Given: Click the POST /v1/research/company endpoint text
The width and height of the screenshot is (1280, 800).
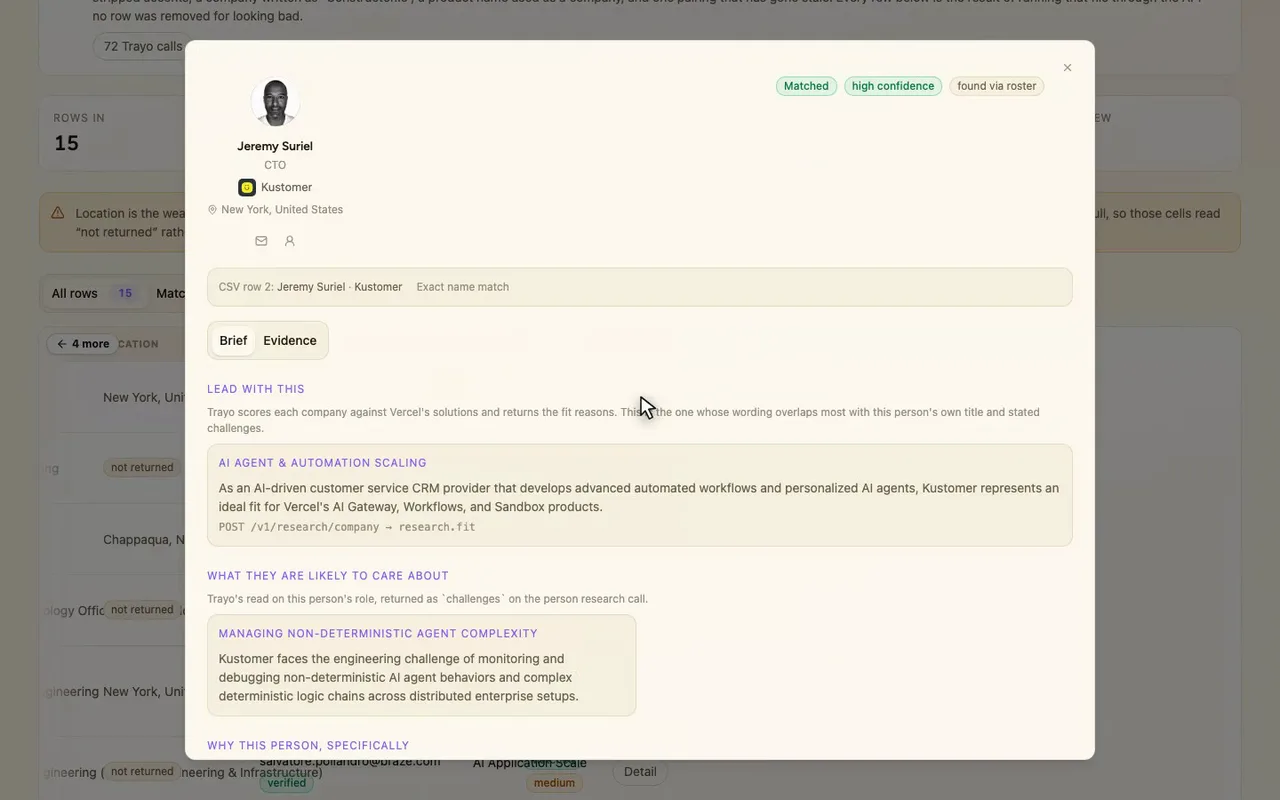Looking at the screenshot, I should [x=347, y=527].
